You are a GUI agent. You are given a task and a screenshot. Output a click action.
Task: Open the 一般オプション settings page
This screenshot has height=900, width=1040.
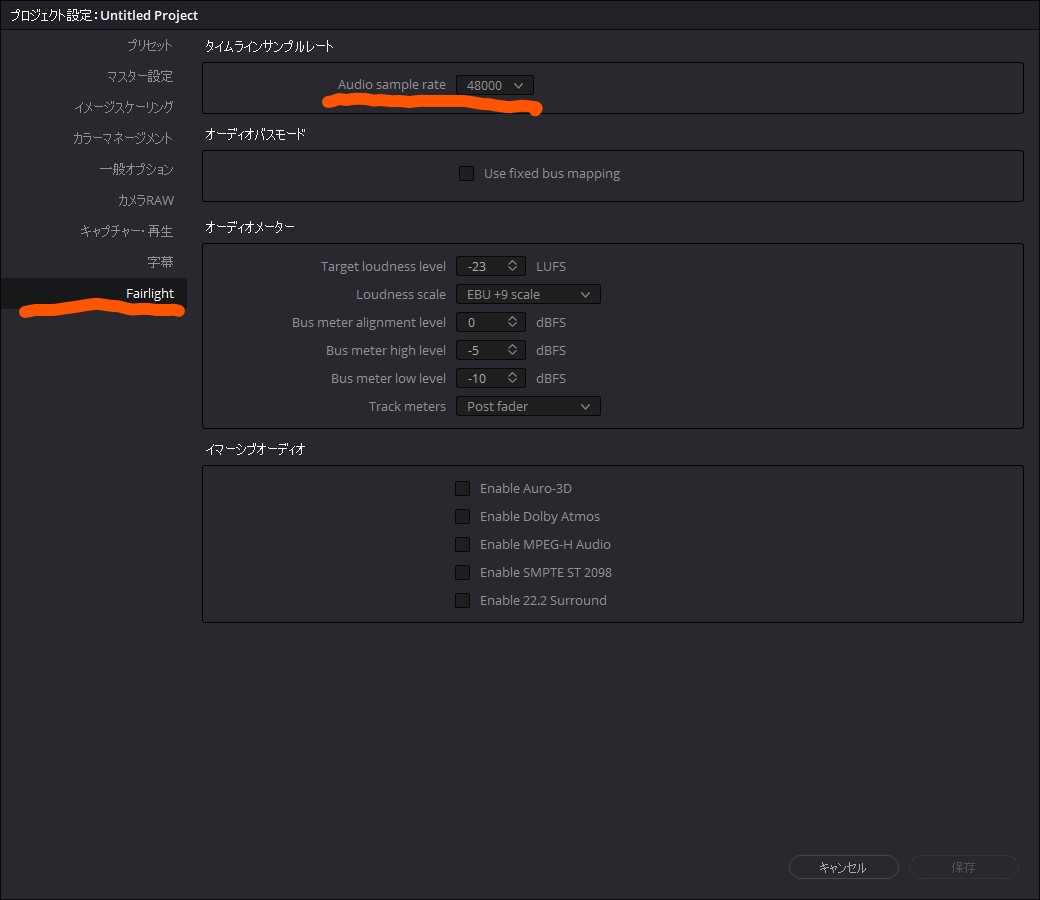pyautogui.click(x=137, y=169)
